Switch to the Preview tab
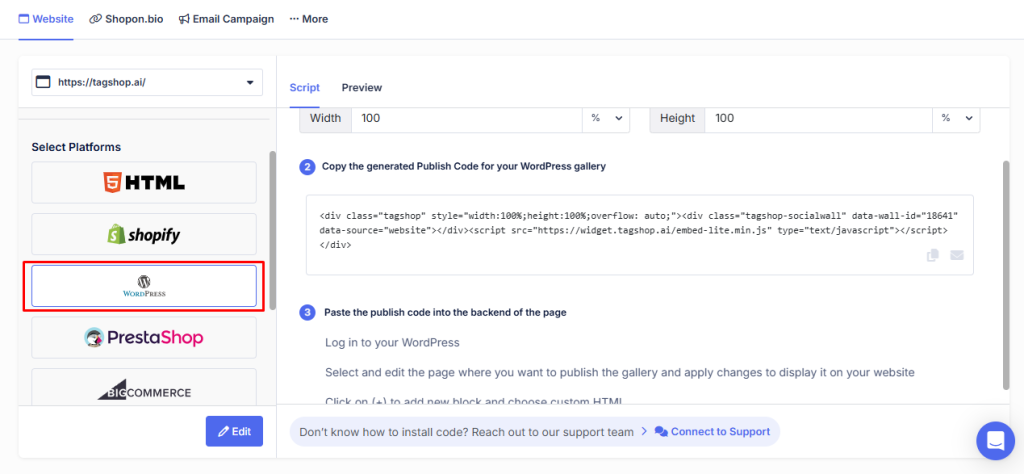 [x=362, y=87]
